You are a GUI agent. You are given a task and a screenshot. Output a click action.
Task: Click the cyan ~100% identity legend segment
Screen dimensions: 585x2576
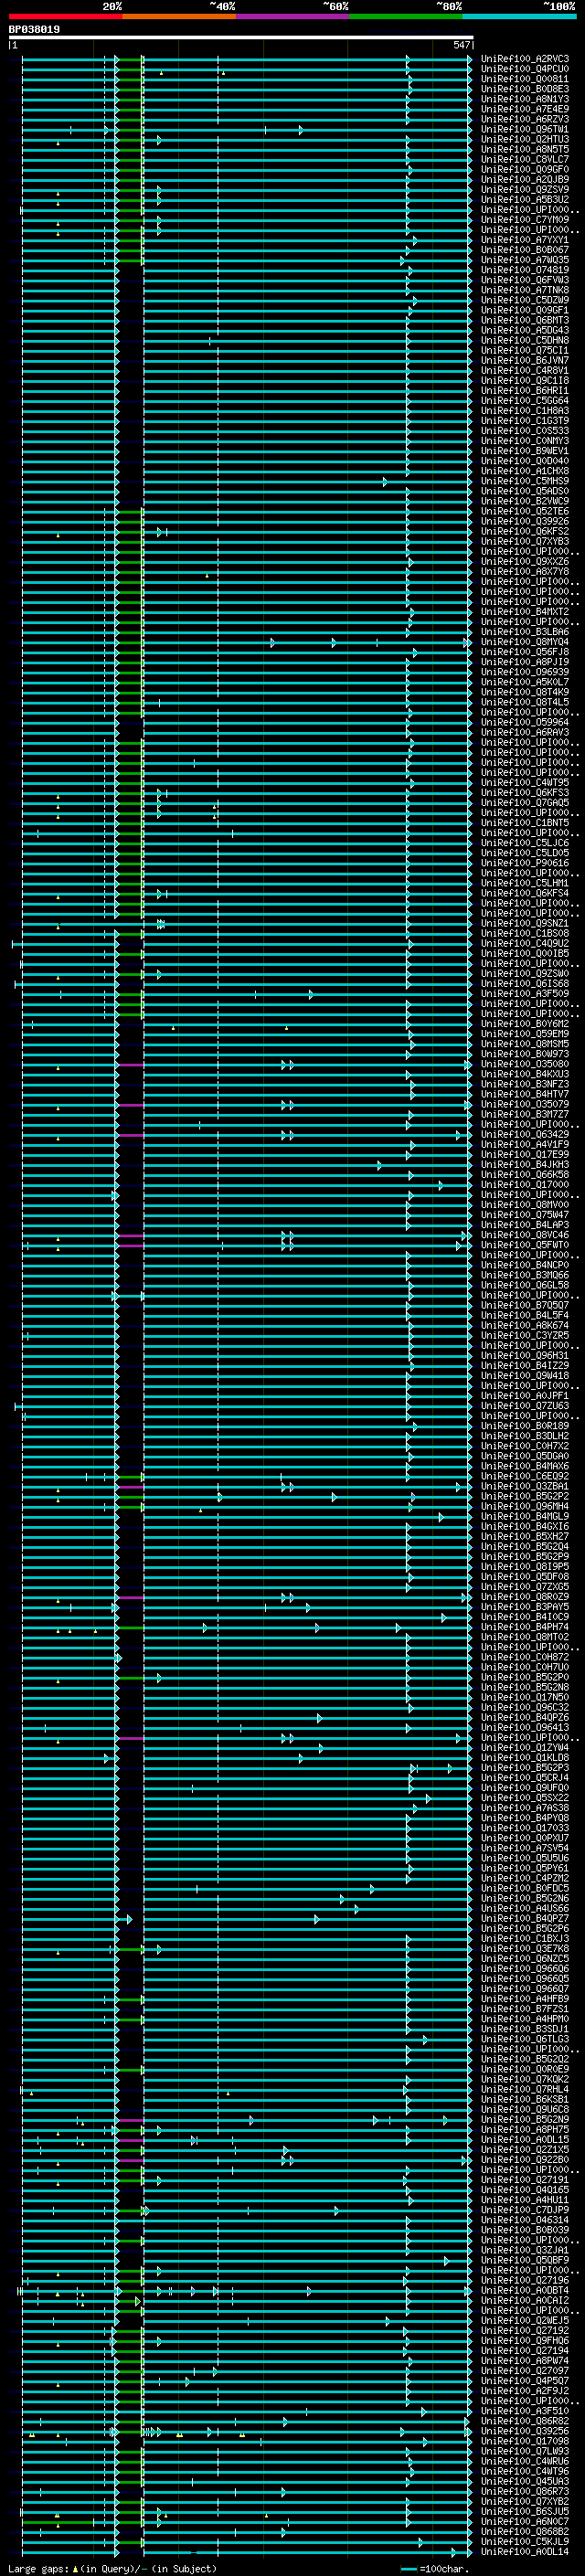tap(519, 16)
